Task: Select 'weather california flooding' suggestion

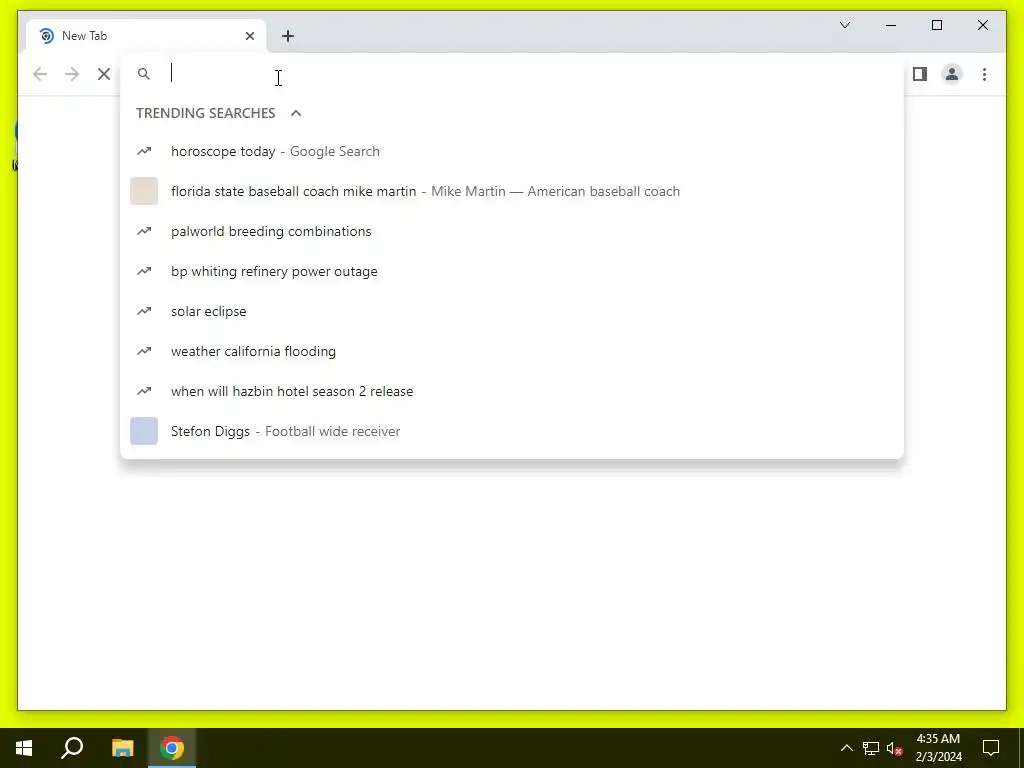Action: pyautogui.click(x=512, y=351)
